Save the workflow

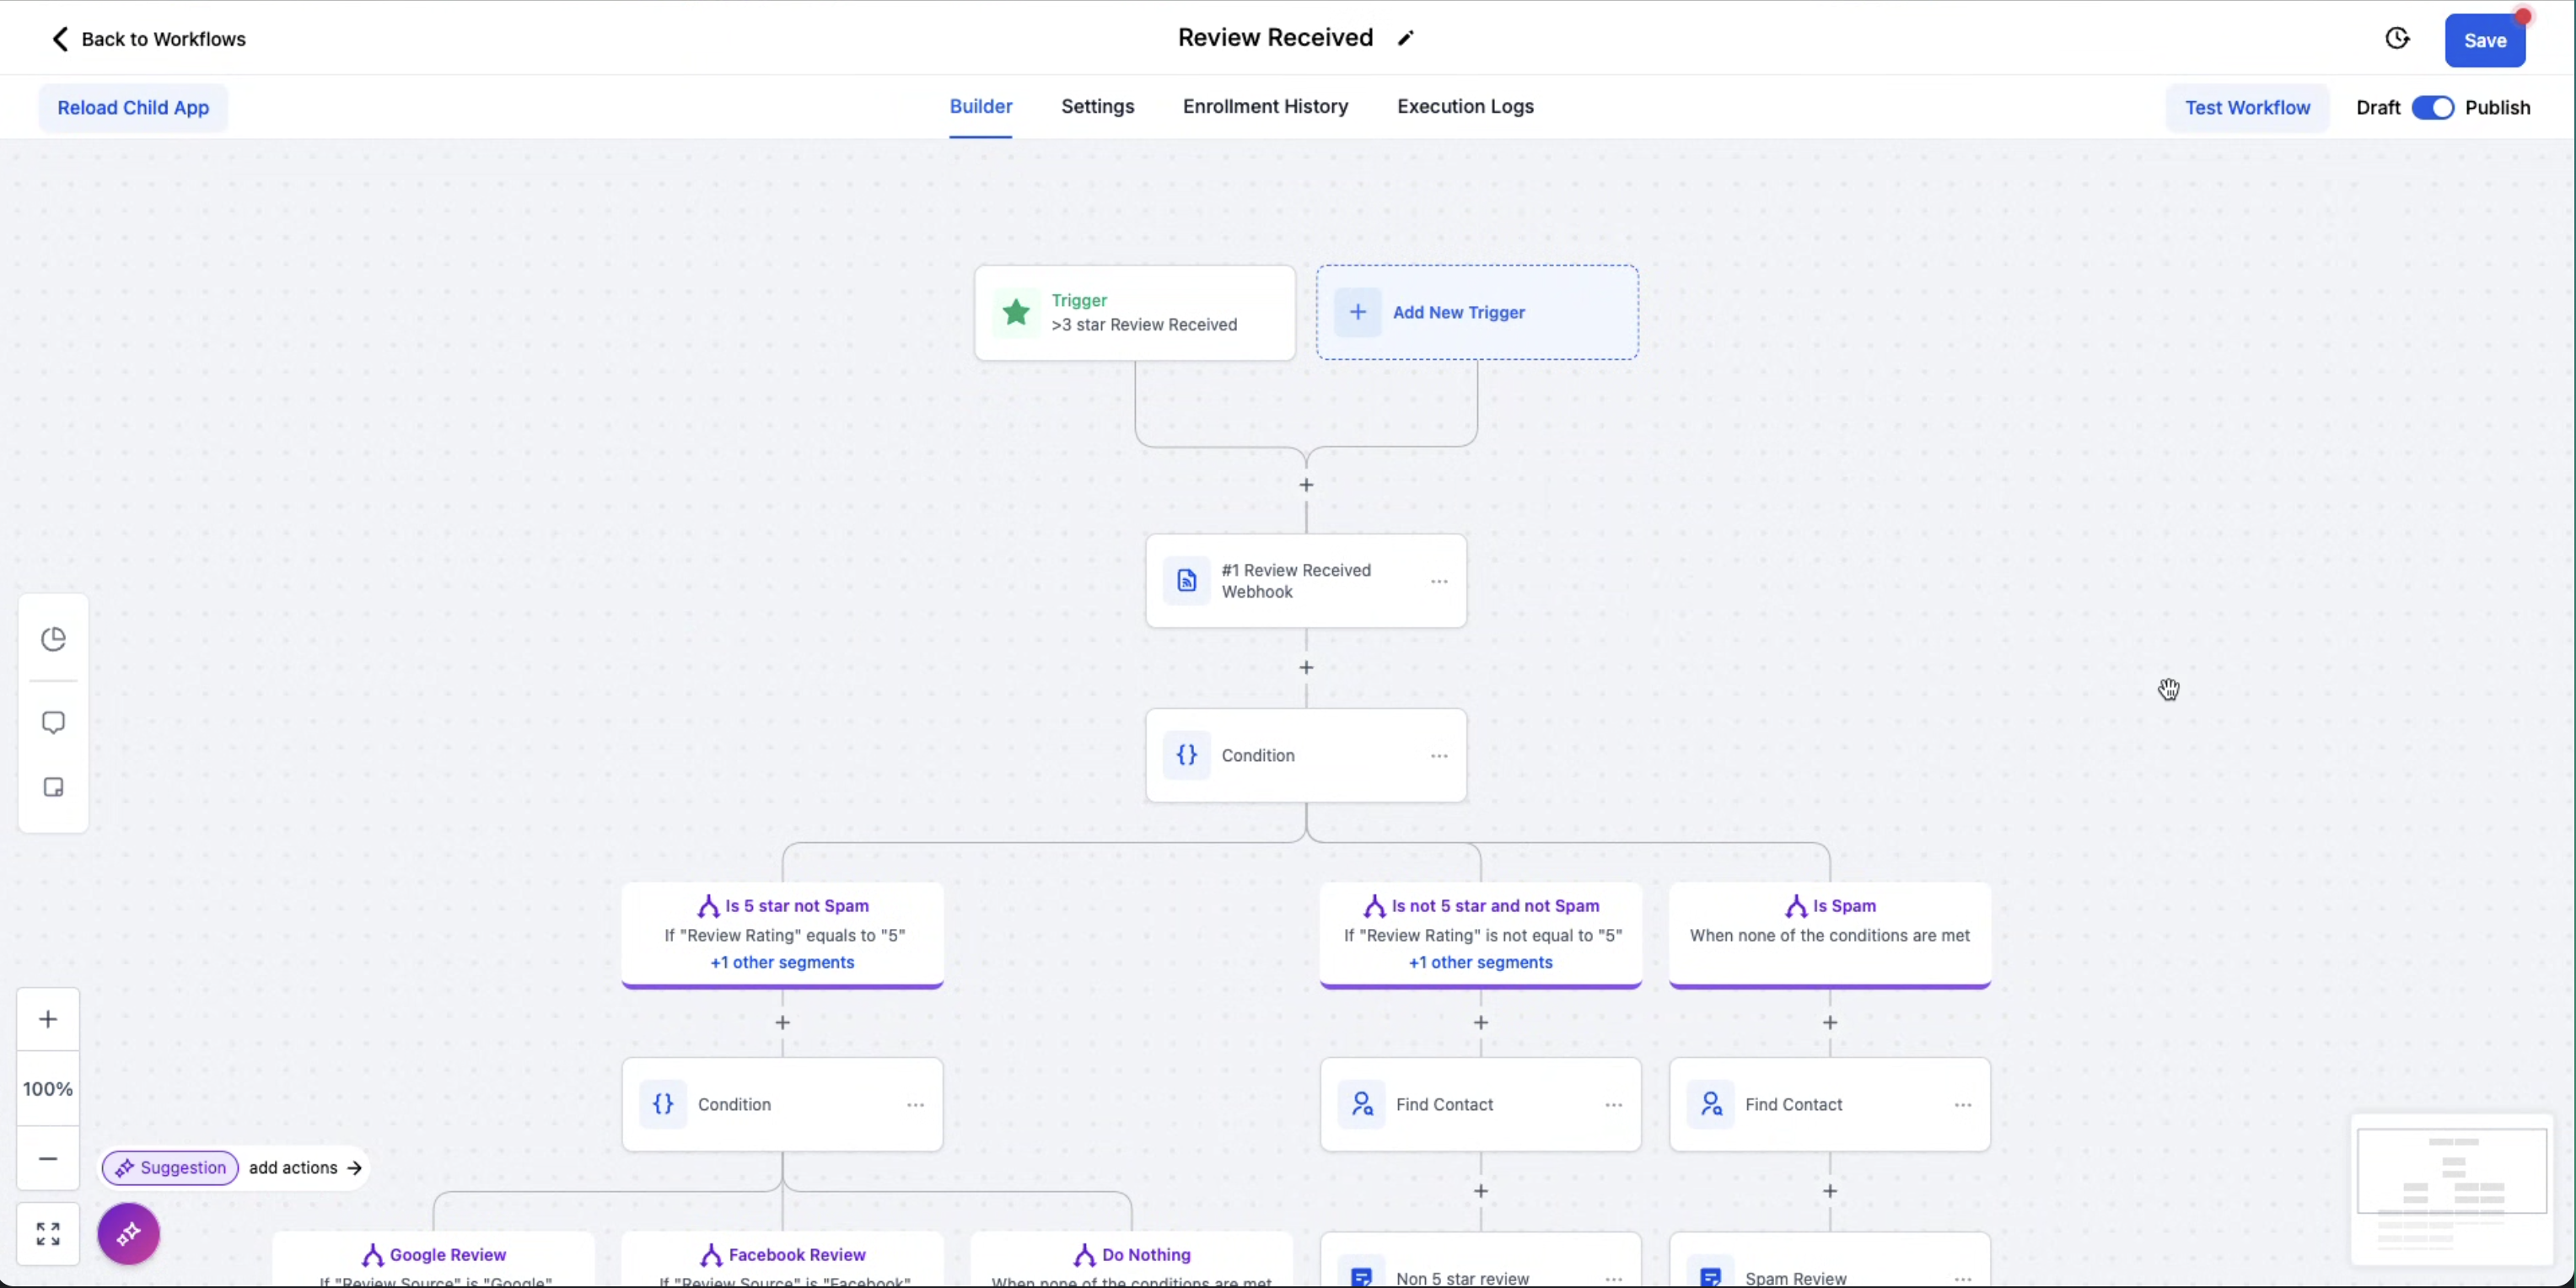point(2484,40)
